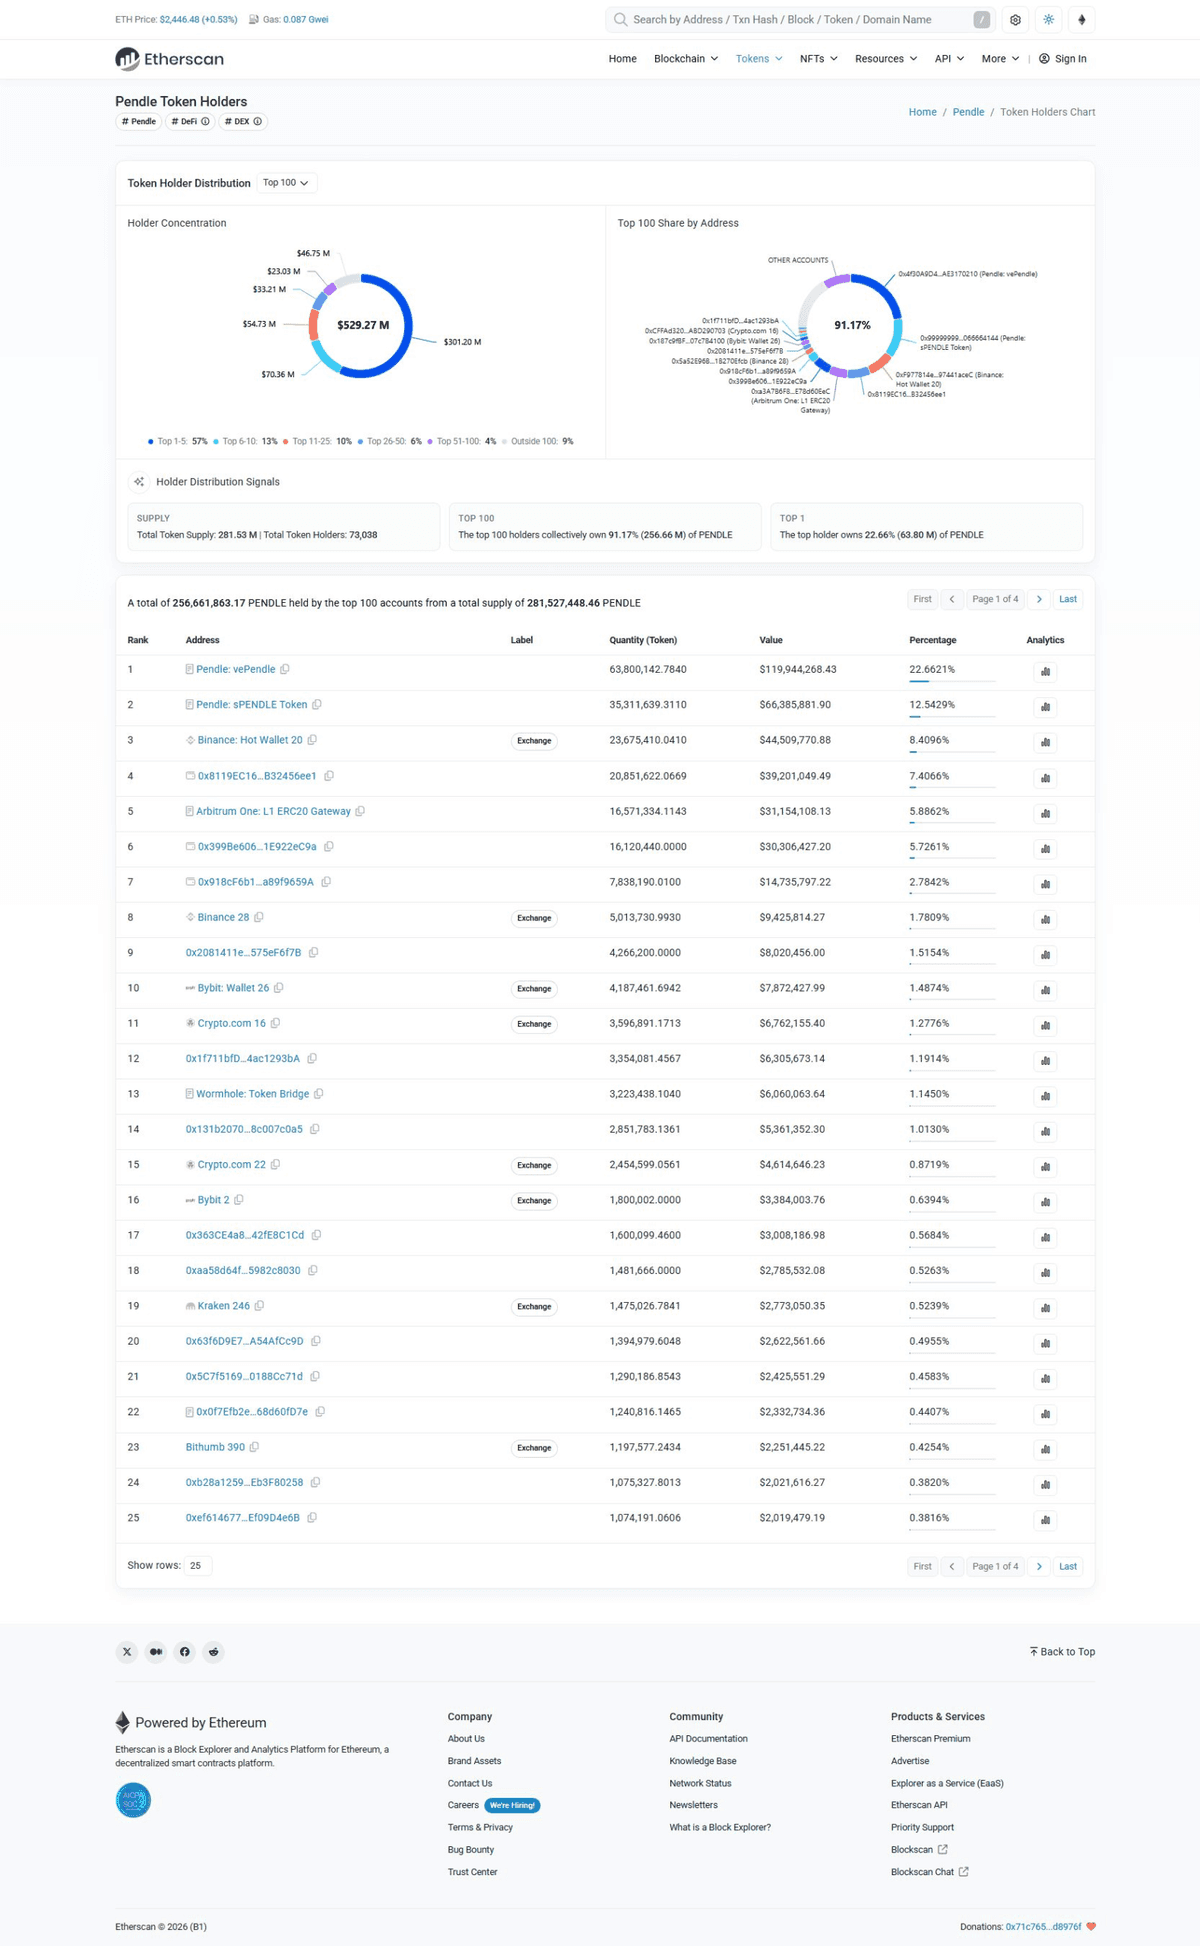Image resolution: width=1200 pixels, height=1946 pixels.
Task: Copy the Pendle: sPENDLE Token address
Action: [317, 705]
